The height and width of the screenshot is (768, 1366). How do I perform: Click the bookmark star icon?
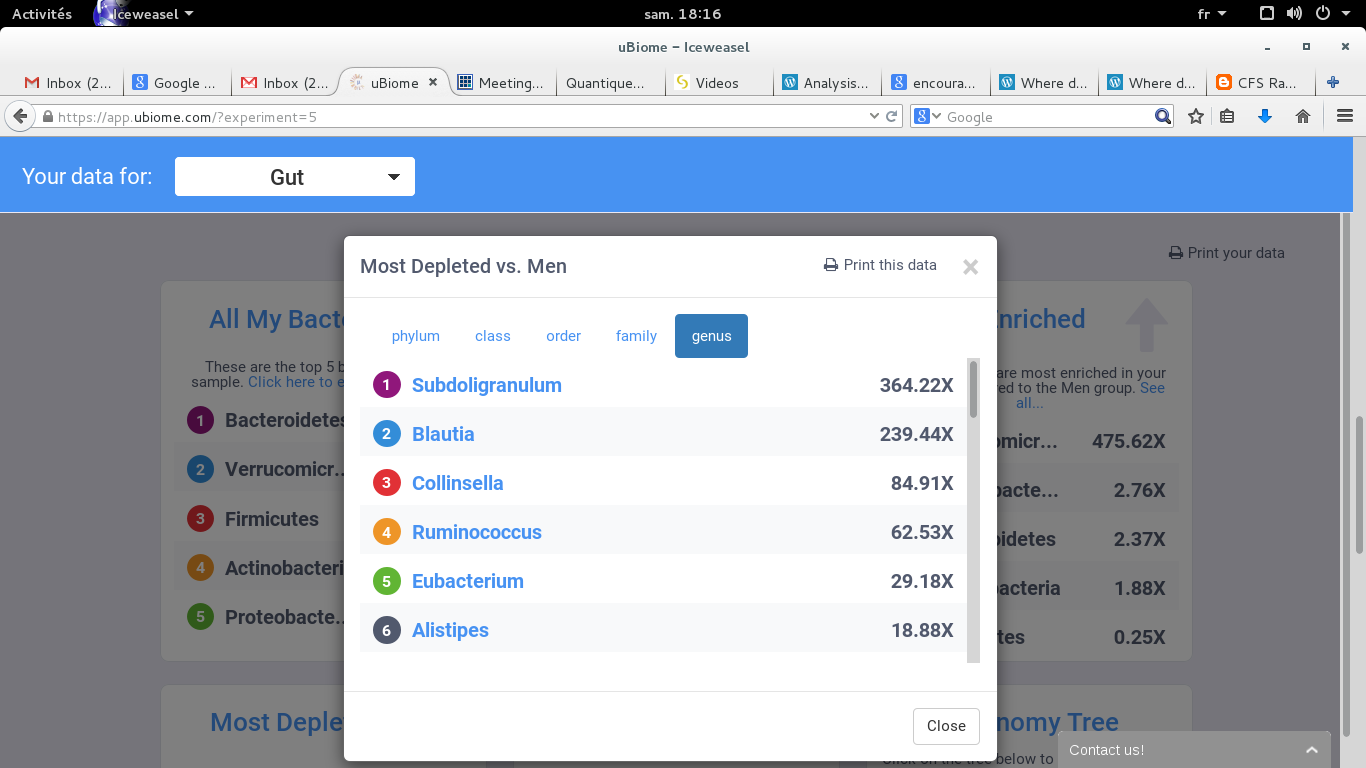(x=1196, y=117)
